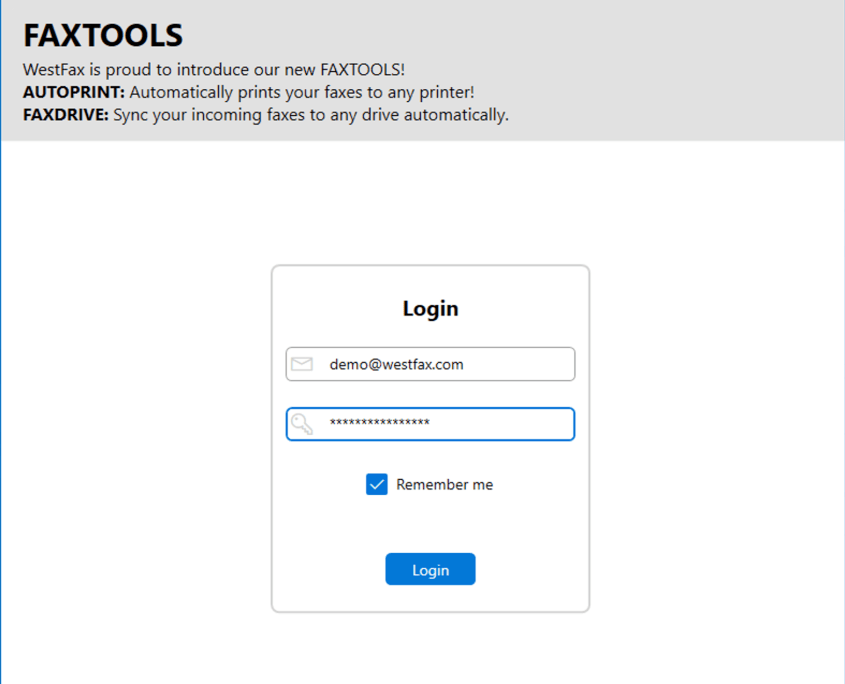Click the envelope icon in the email field

(x=302, y=364)
